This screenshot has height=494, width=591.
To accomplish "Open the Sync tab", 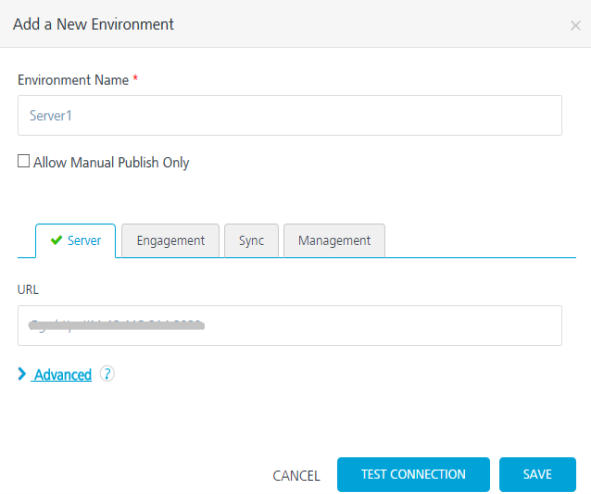I will [x=251, y=241].
